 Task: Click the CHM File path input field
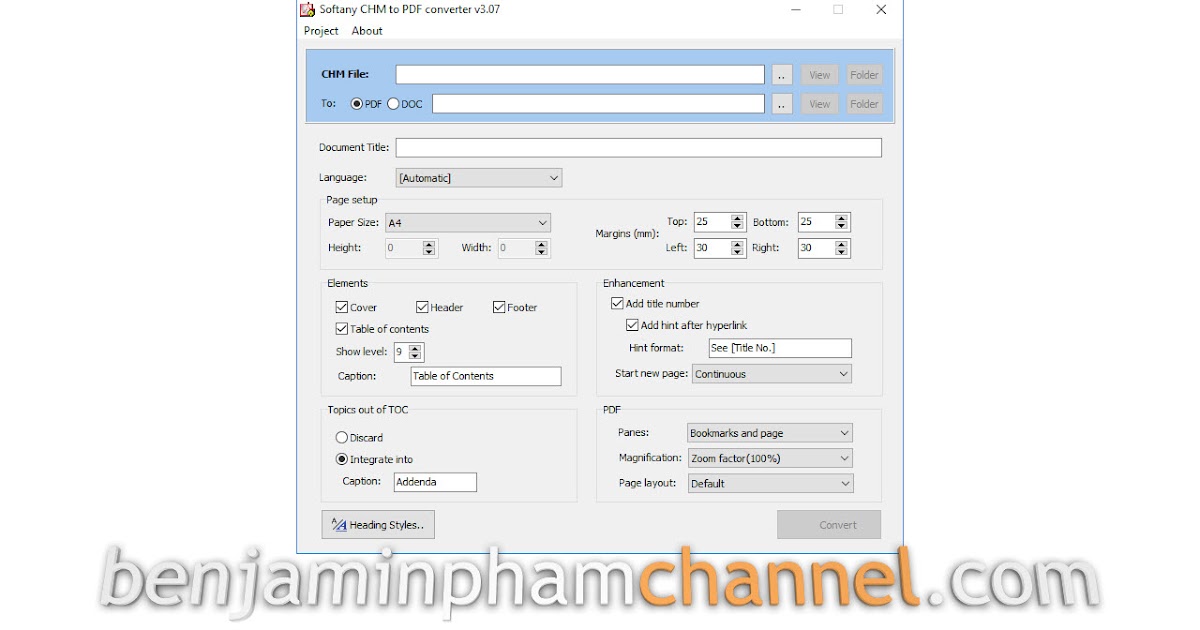[x=580, y=75]
